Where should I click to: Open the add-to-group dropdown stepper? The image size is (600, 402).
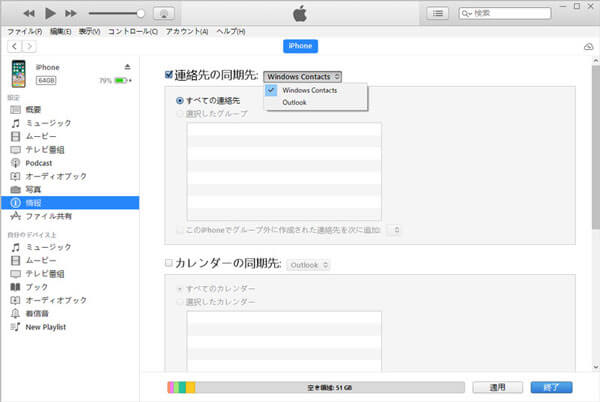point(393,230)
